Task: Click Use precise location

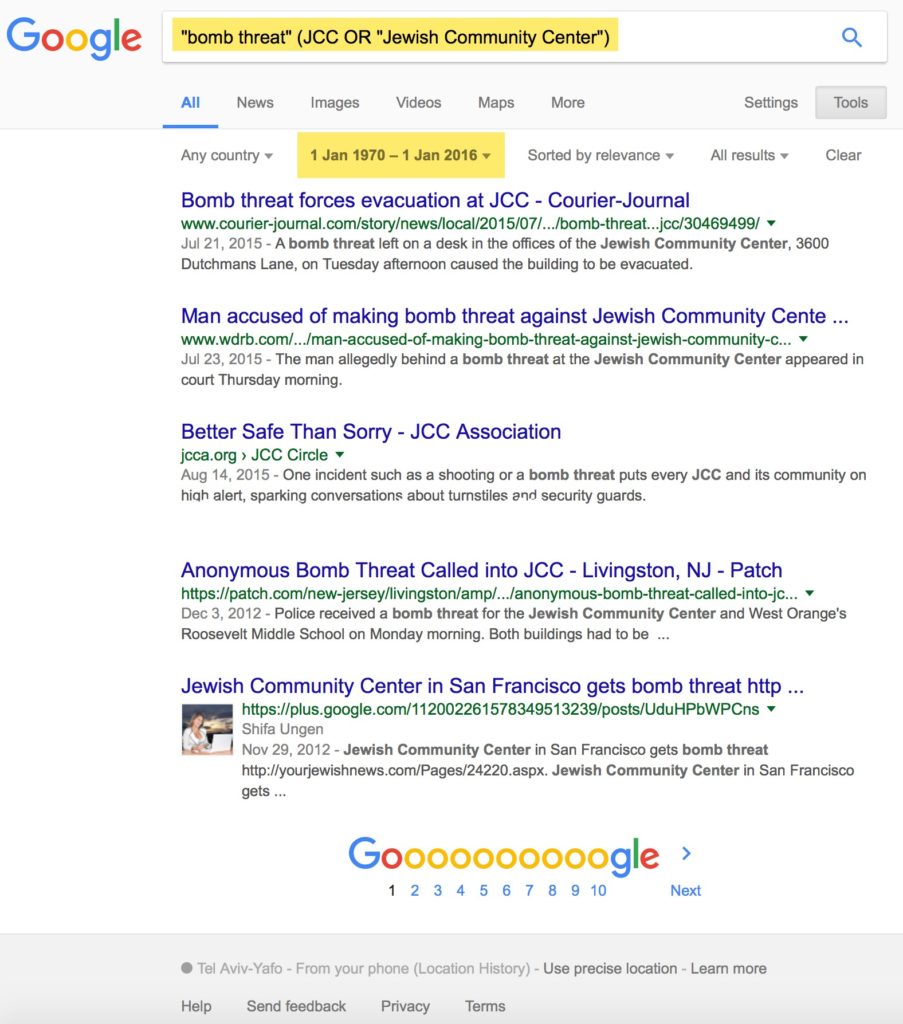Action: point(610,968)
